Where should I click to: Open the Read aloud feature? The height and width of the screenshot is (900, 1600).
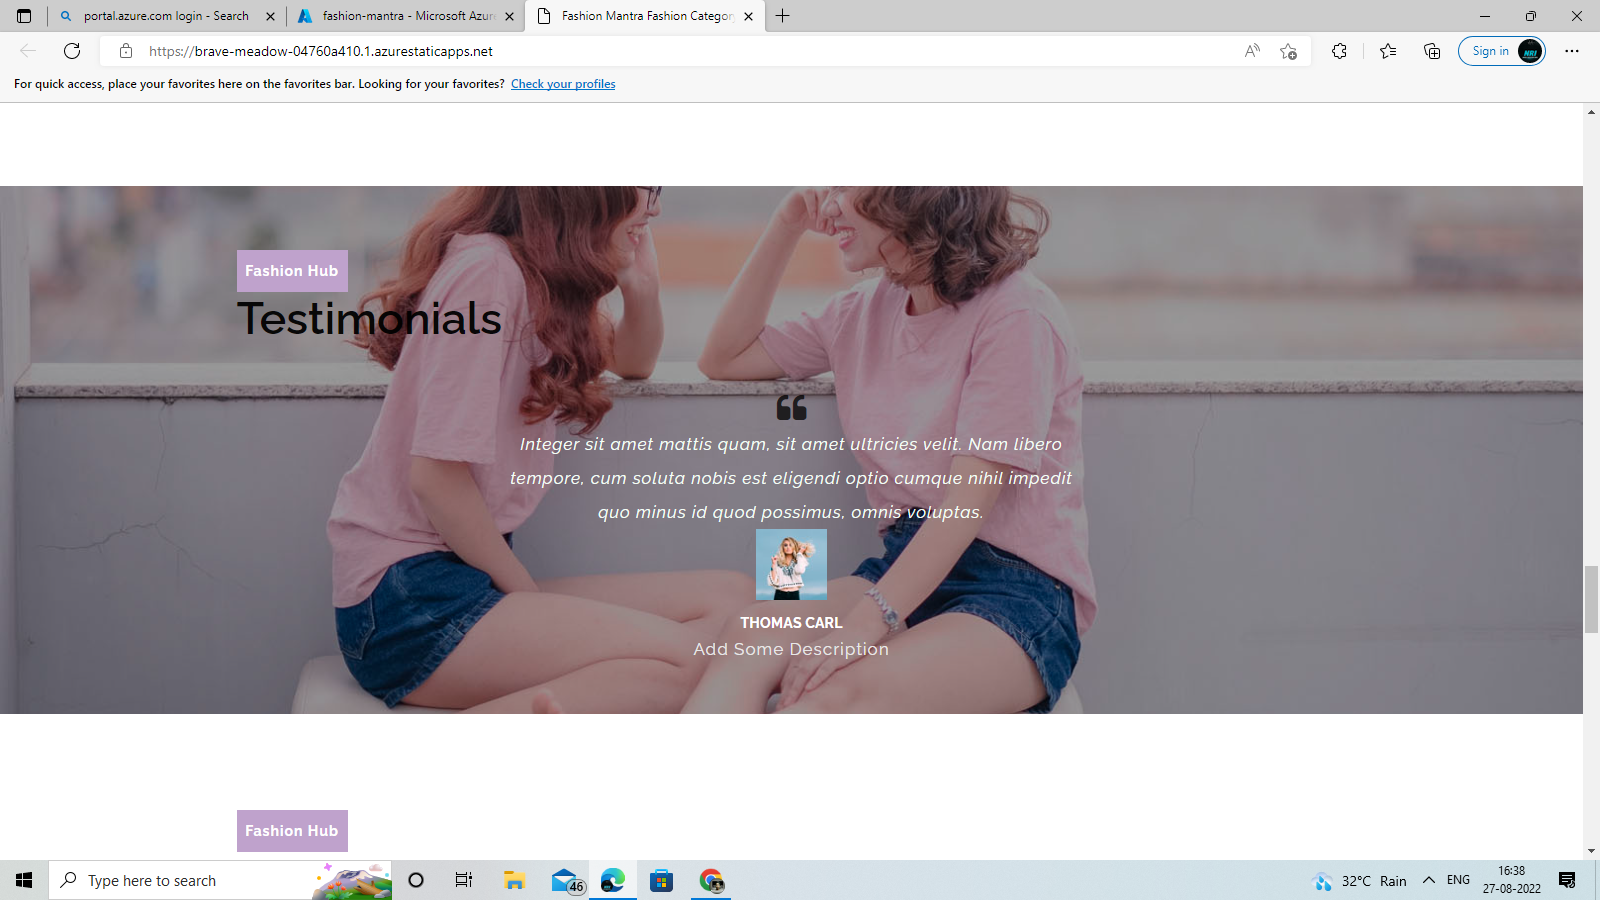click(x=1252, y=51)
